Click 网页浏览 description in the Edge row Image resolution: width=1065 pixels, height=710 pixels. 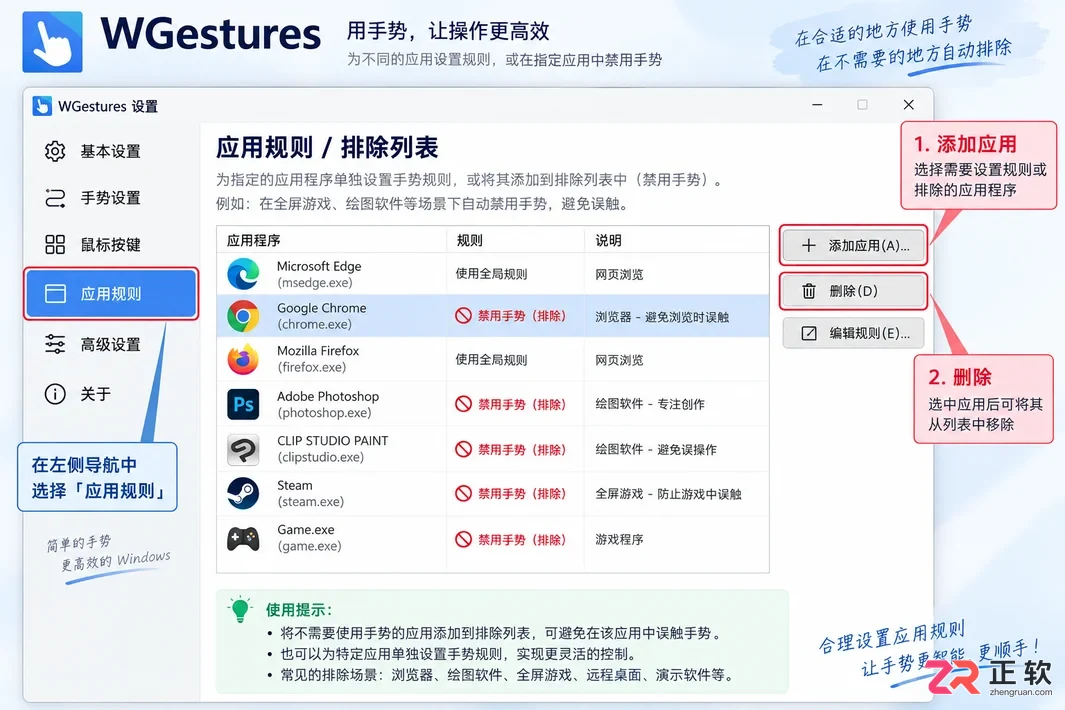point(619,274)
